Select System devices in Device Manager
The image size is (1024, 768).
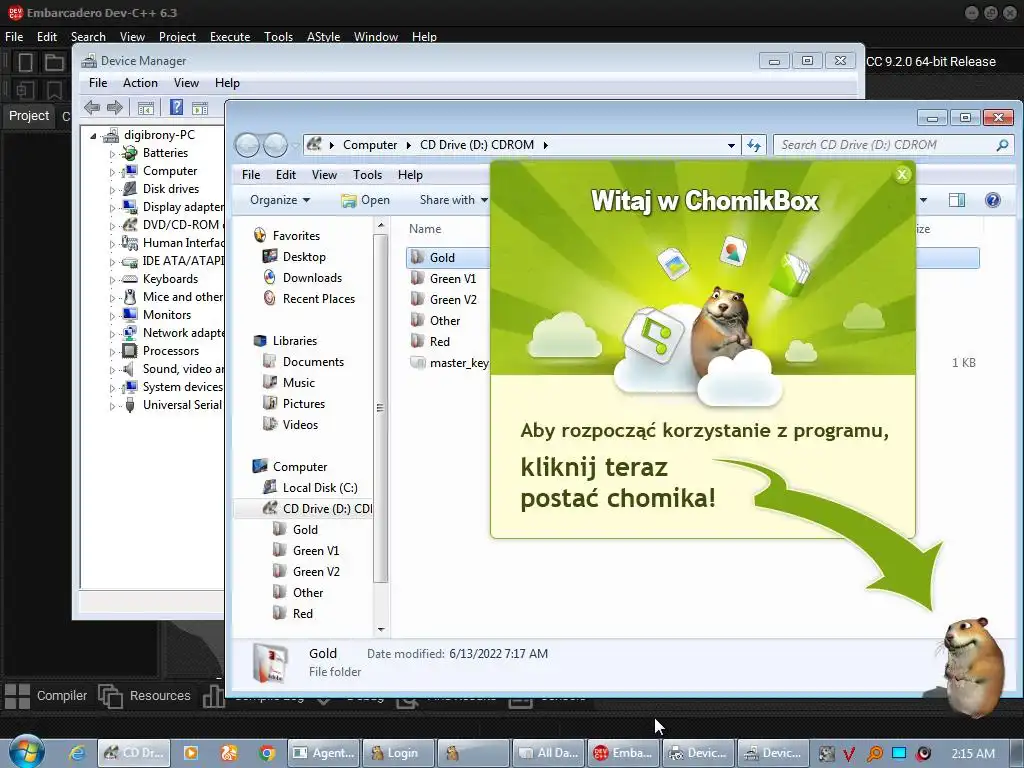(173, 387)
